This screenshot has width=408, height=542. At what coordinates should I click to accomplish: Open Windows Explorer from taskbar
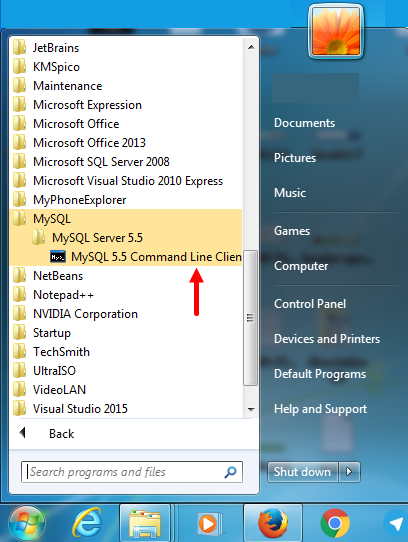[x=145, y=523]
